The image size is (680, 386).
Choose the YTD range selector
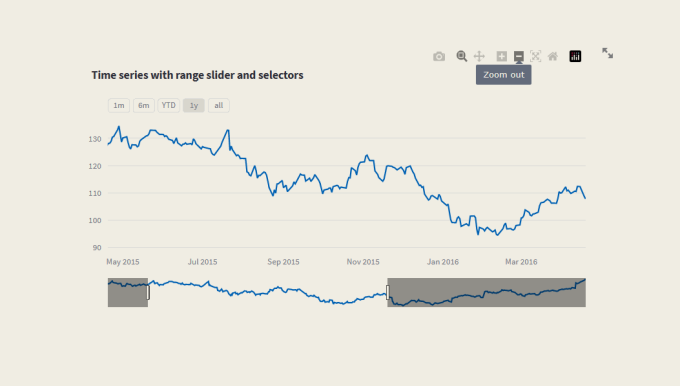(x=169, y=105)
